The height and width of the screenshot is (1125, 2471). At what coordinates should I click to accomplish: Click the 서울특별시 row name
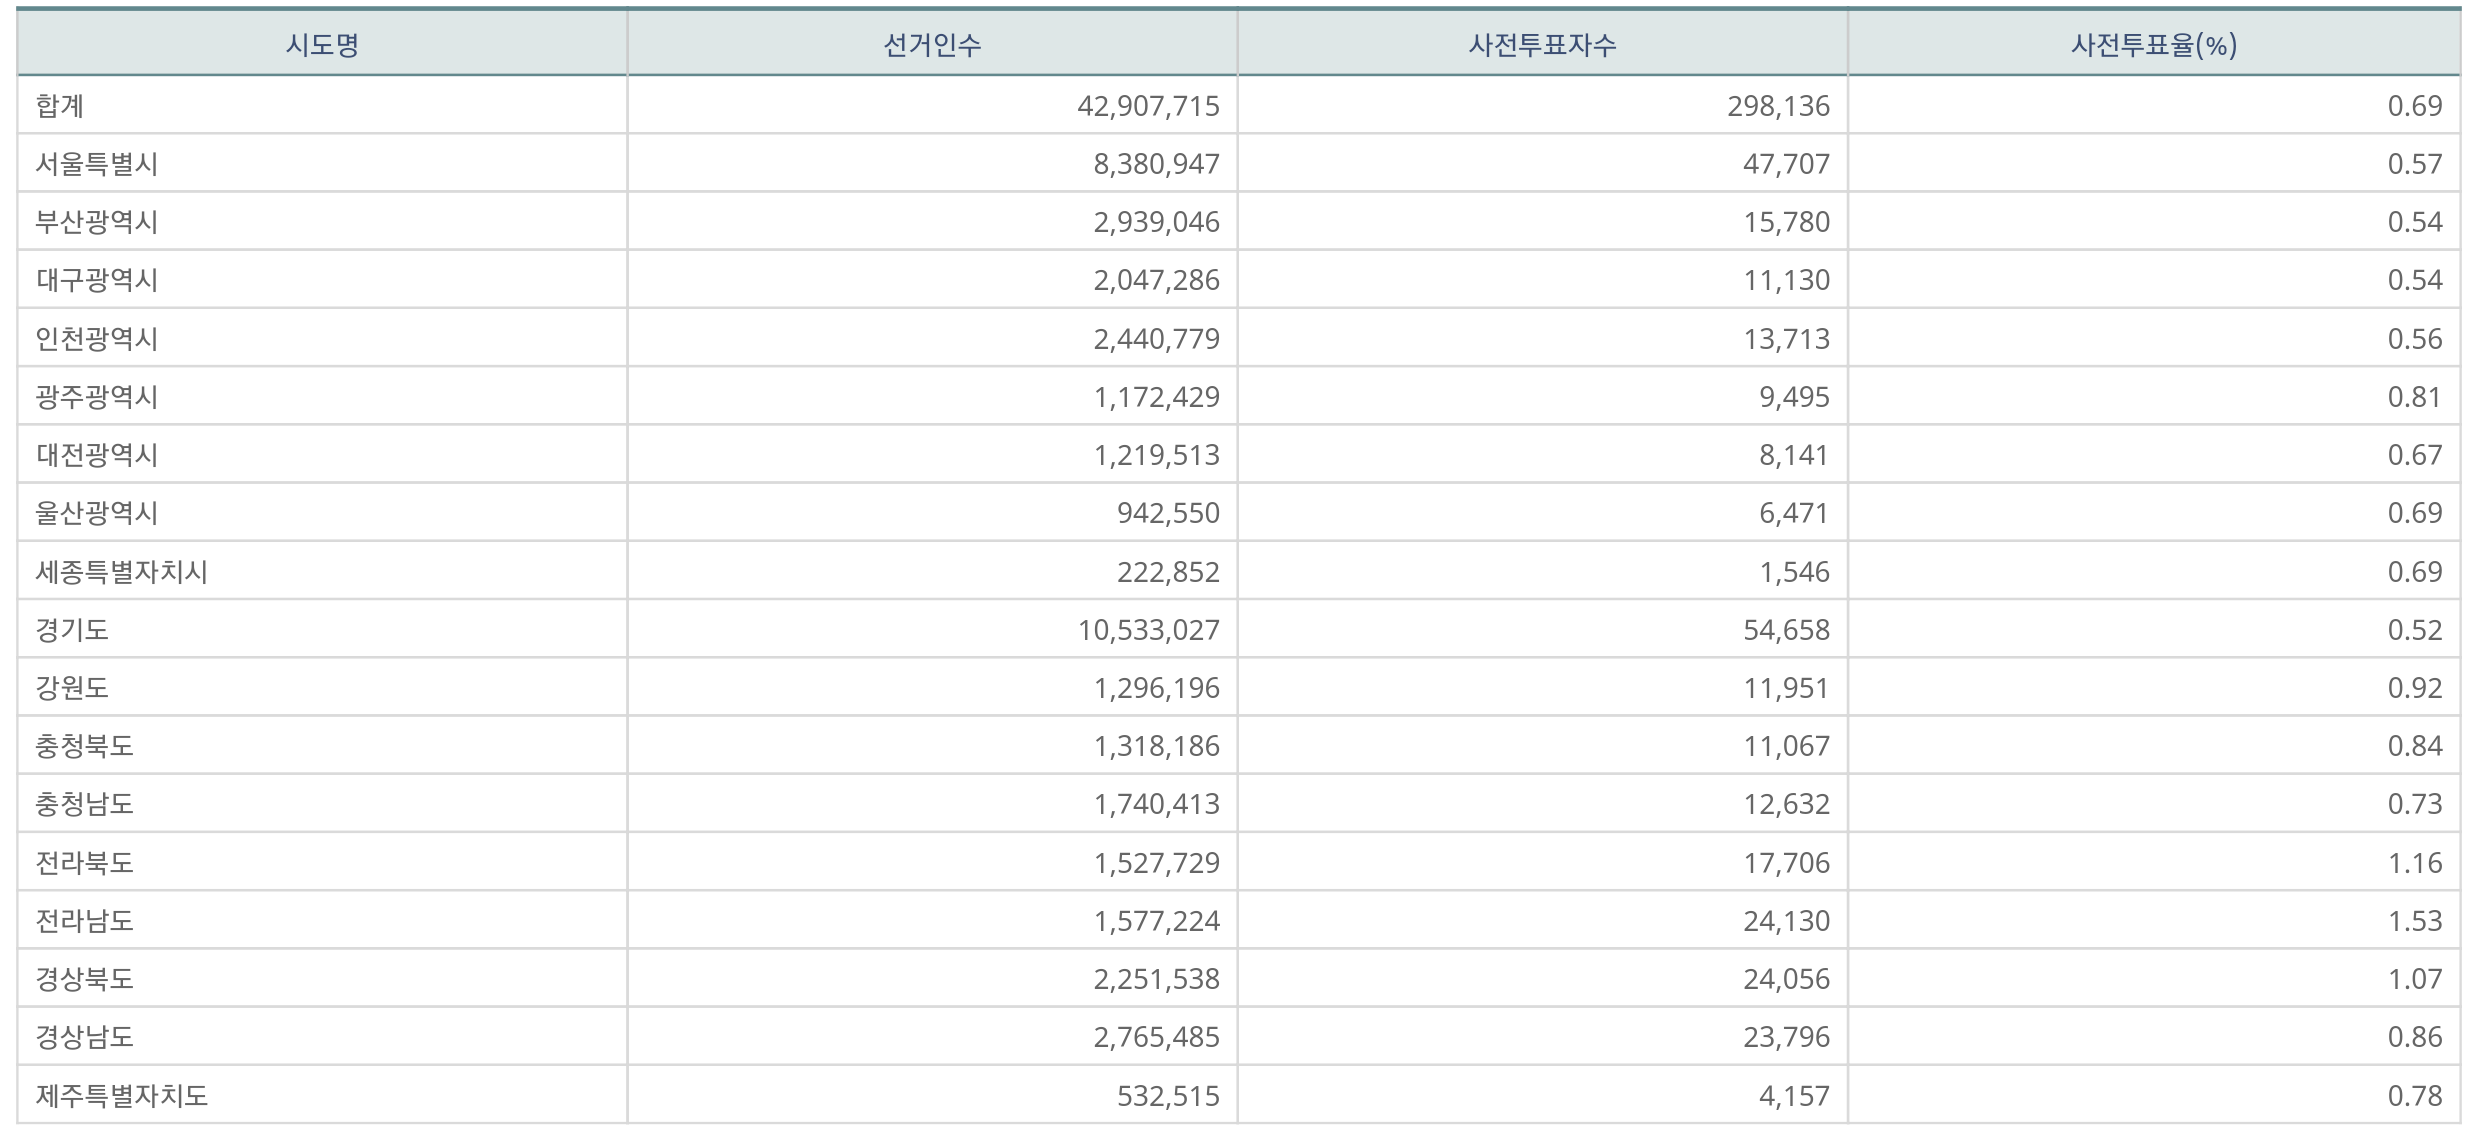(97, 164)
